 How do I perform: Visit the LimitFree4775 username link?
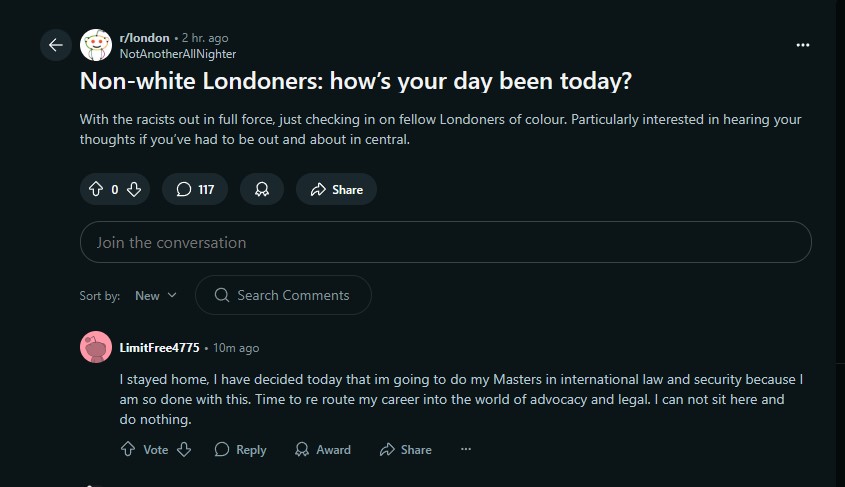pyautogui.click(x=160, y=348)
